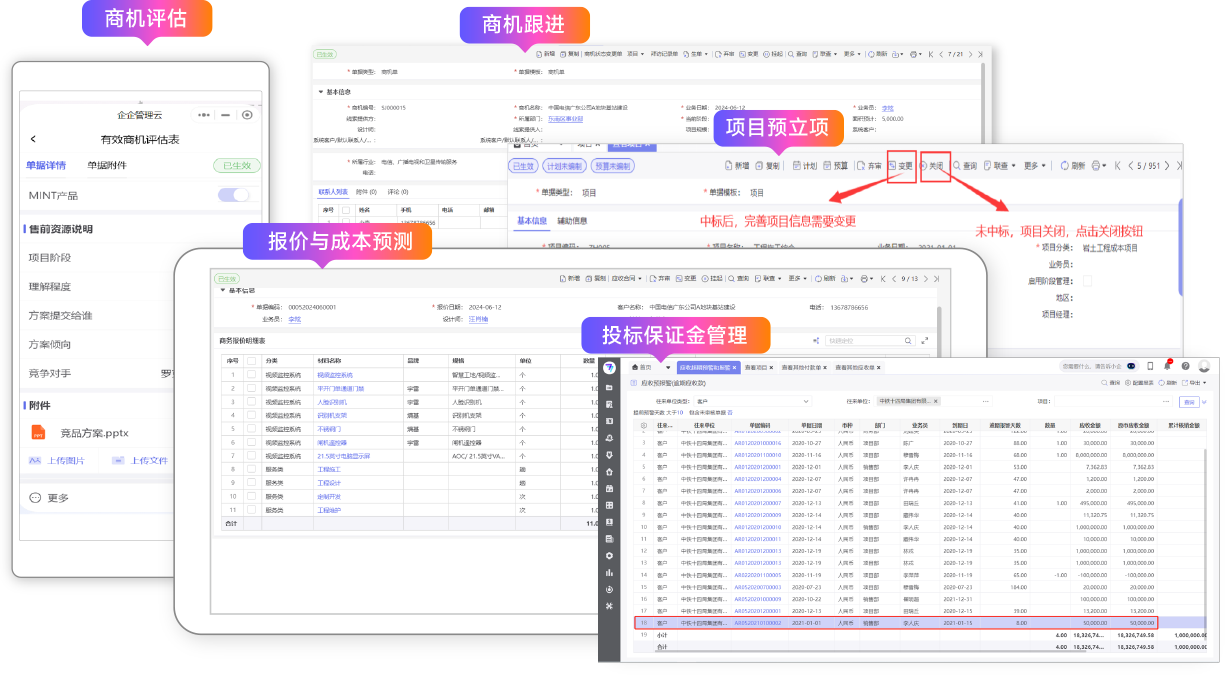Check the 启用阶段管理 checkbox

(x=1088, y=281)
